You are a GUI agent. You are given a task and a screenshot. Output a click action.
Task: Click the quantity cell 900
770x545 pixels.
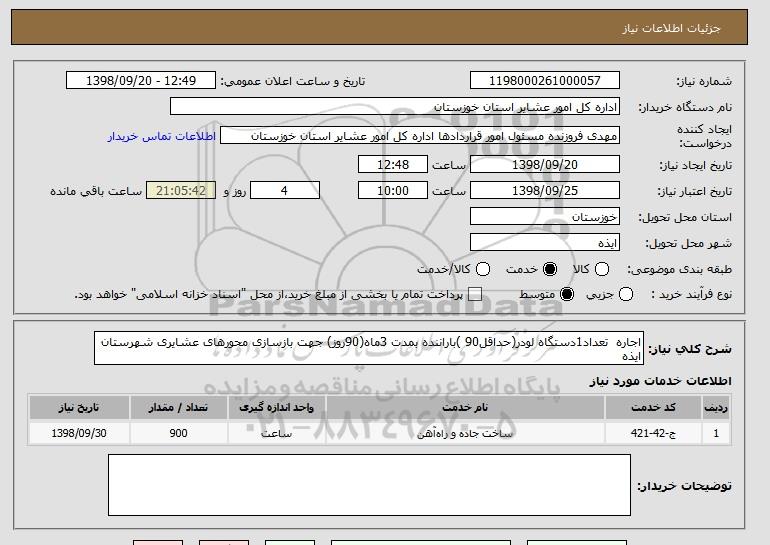178,433
